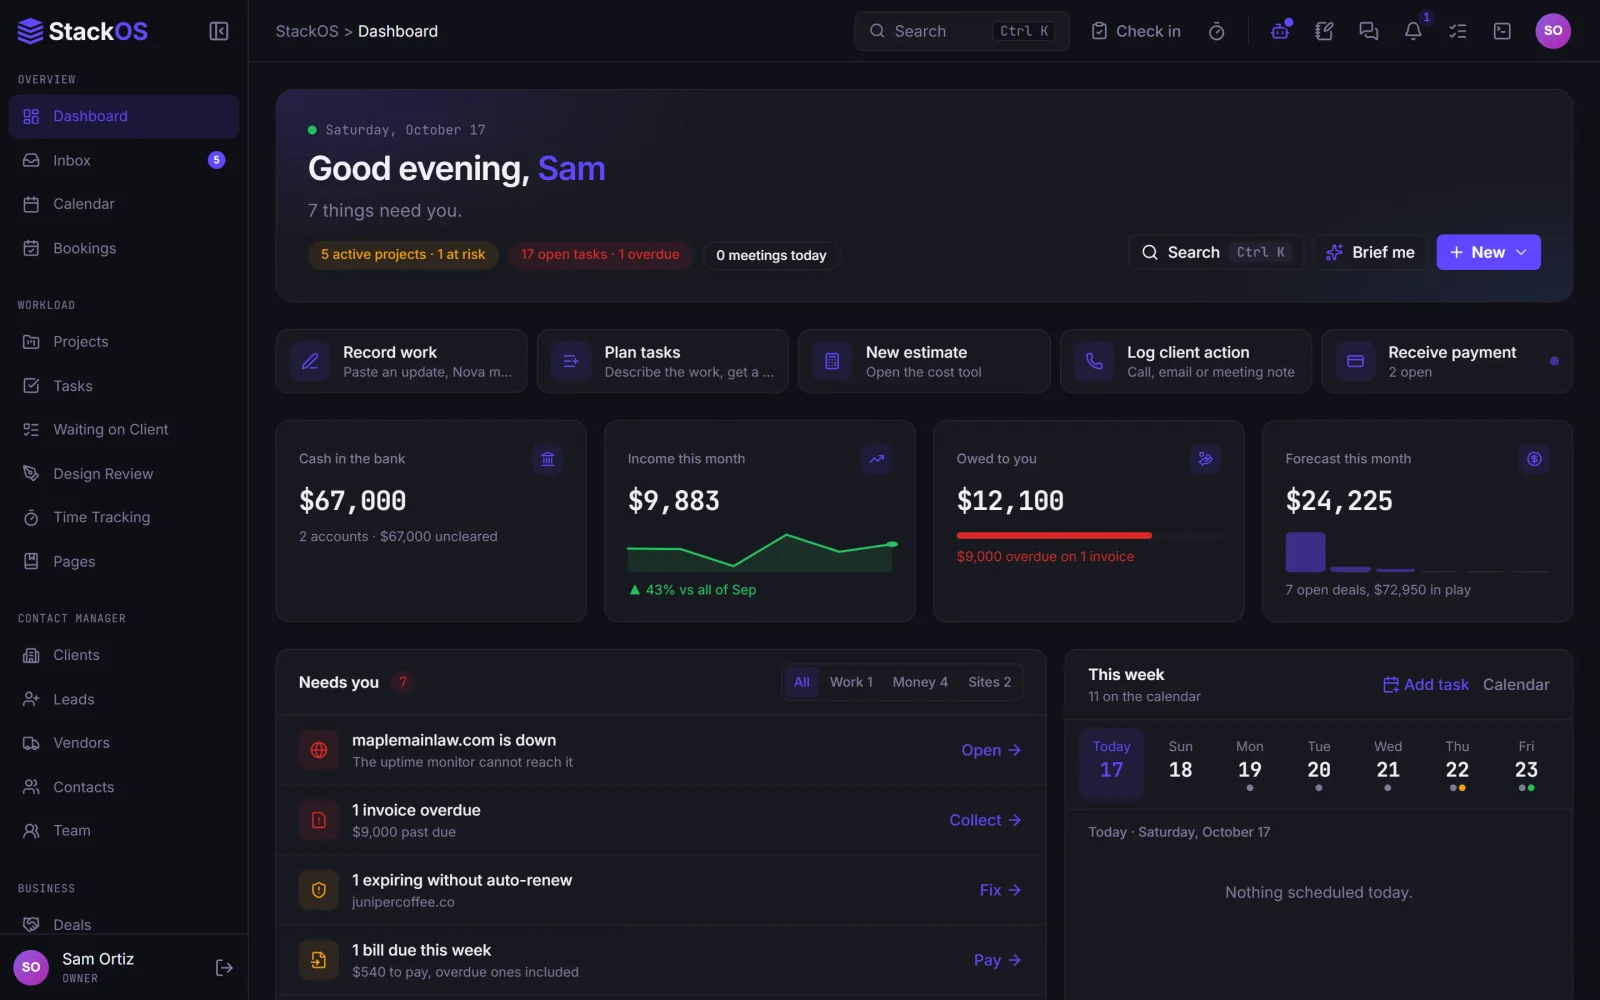Click the 5 active projects pill
Image resolution: width=1600 pixels, height=1000 pixels.
coord(403,255)
